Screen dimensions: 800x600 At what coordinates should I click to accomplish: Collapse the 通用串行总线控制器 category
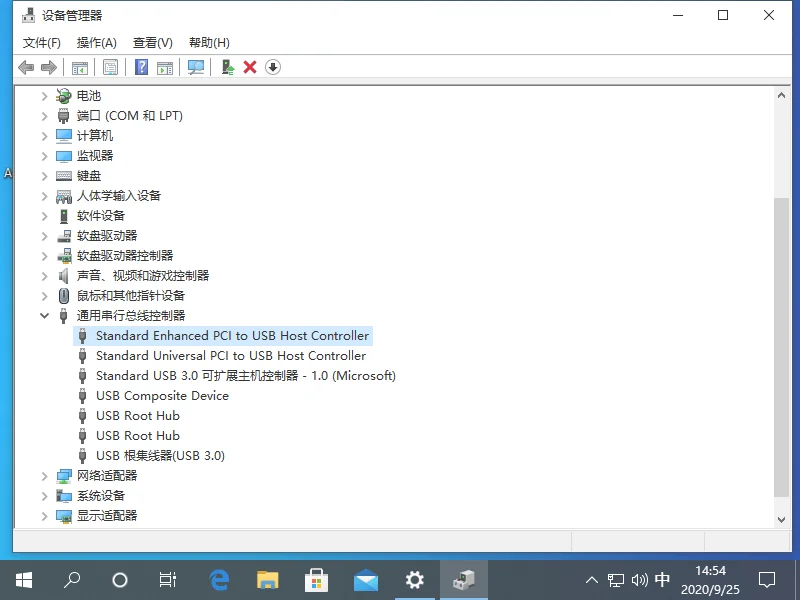click(44, 316)
